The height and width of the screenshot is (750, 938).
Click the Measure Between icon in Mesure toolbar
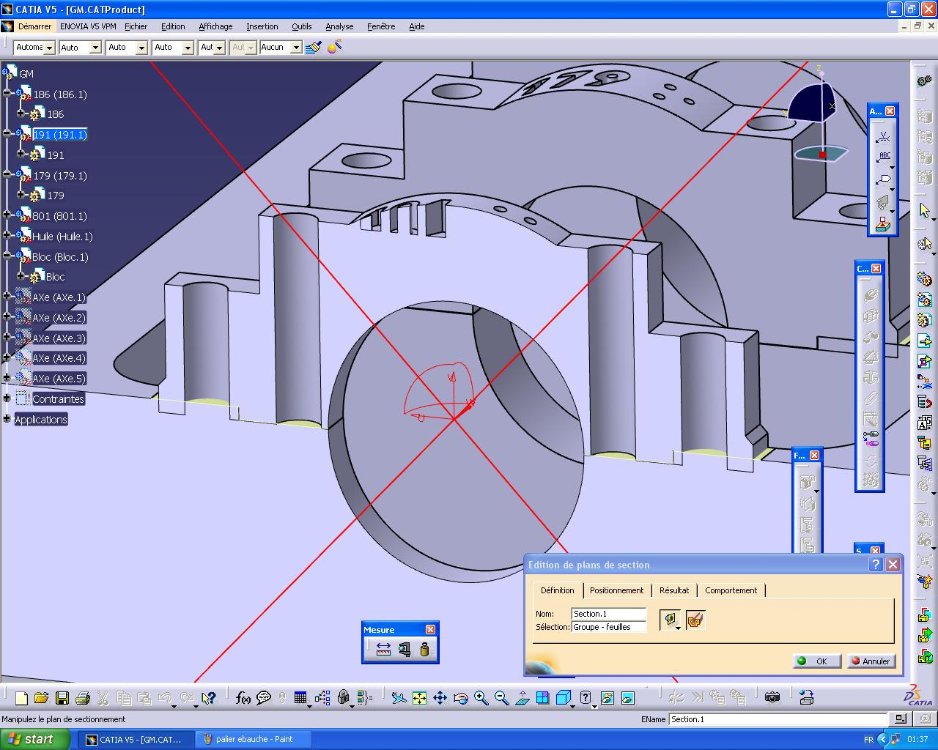(383, 650)
